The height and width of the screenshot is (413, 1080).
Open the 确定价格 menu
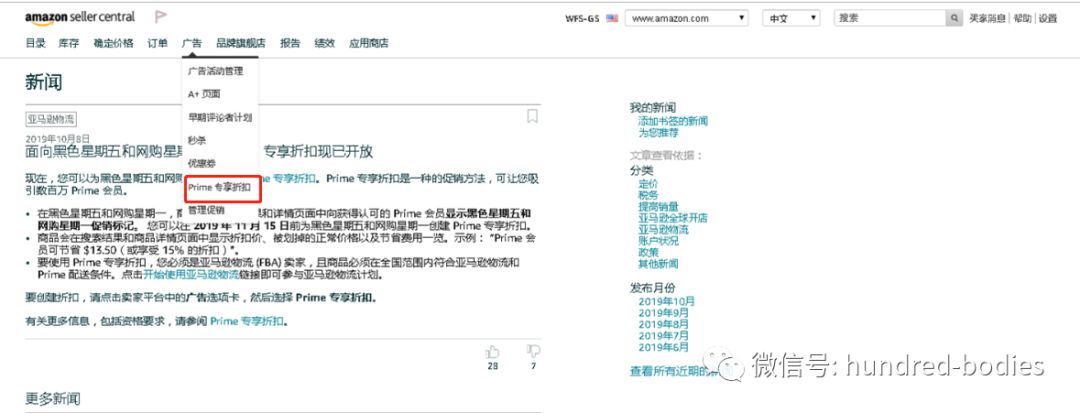tap(113, 43)
